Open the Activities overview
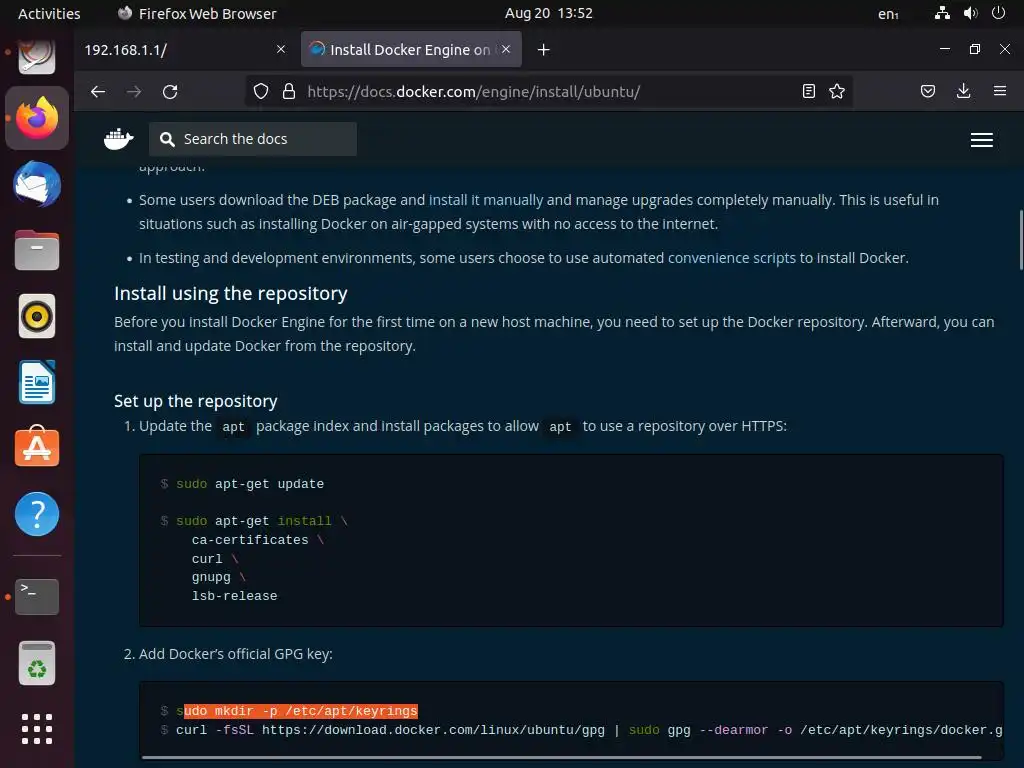This screenshot has height=768, width=1024. [49, 13]
